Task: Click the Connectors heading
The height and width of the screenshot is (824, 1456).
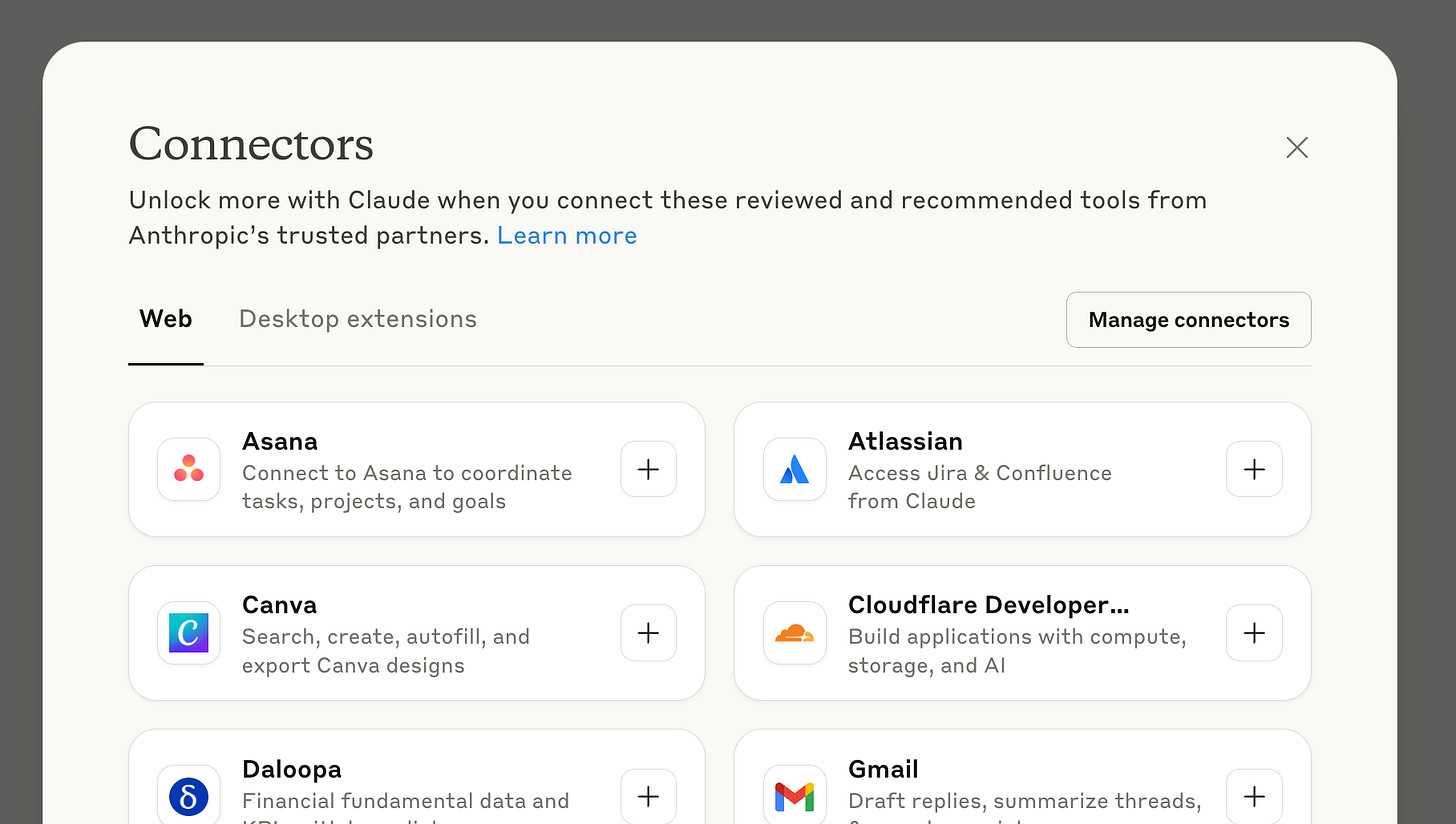Action: (251, 144)
